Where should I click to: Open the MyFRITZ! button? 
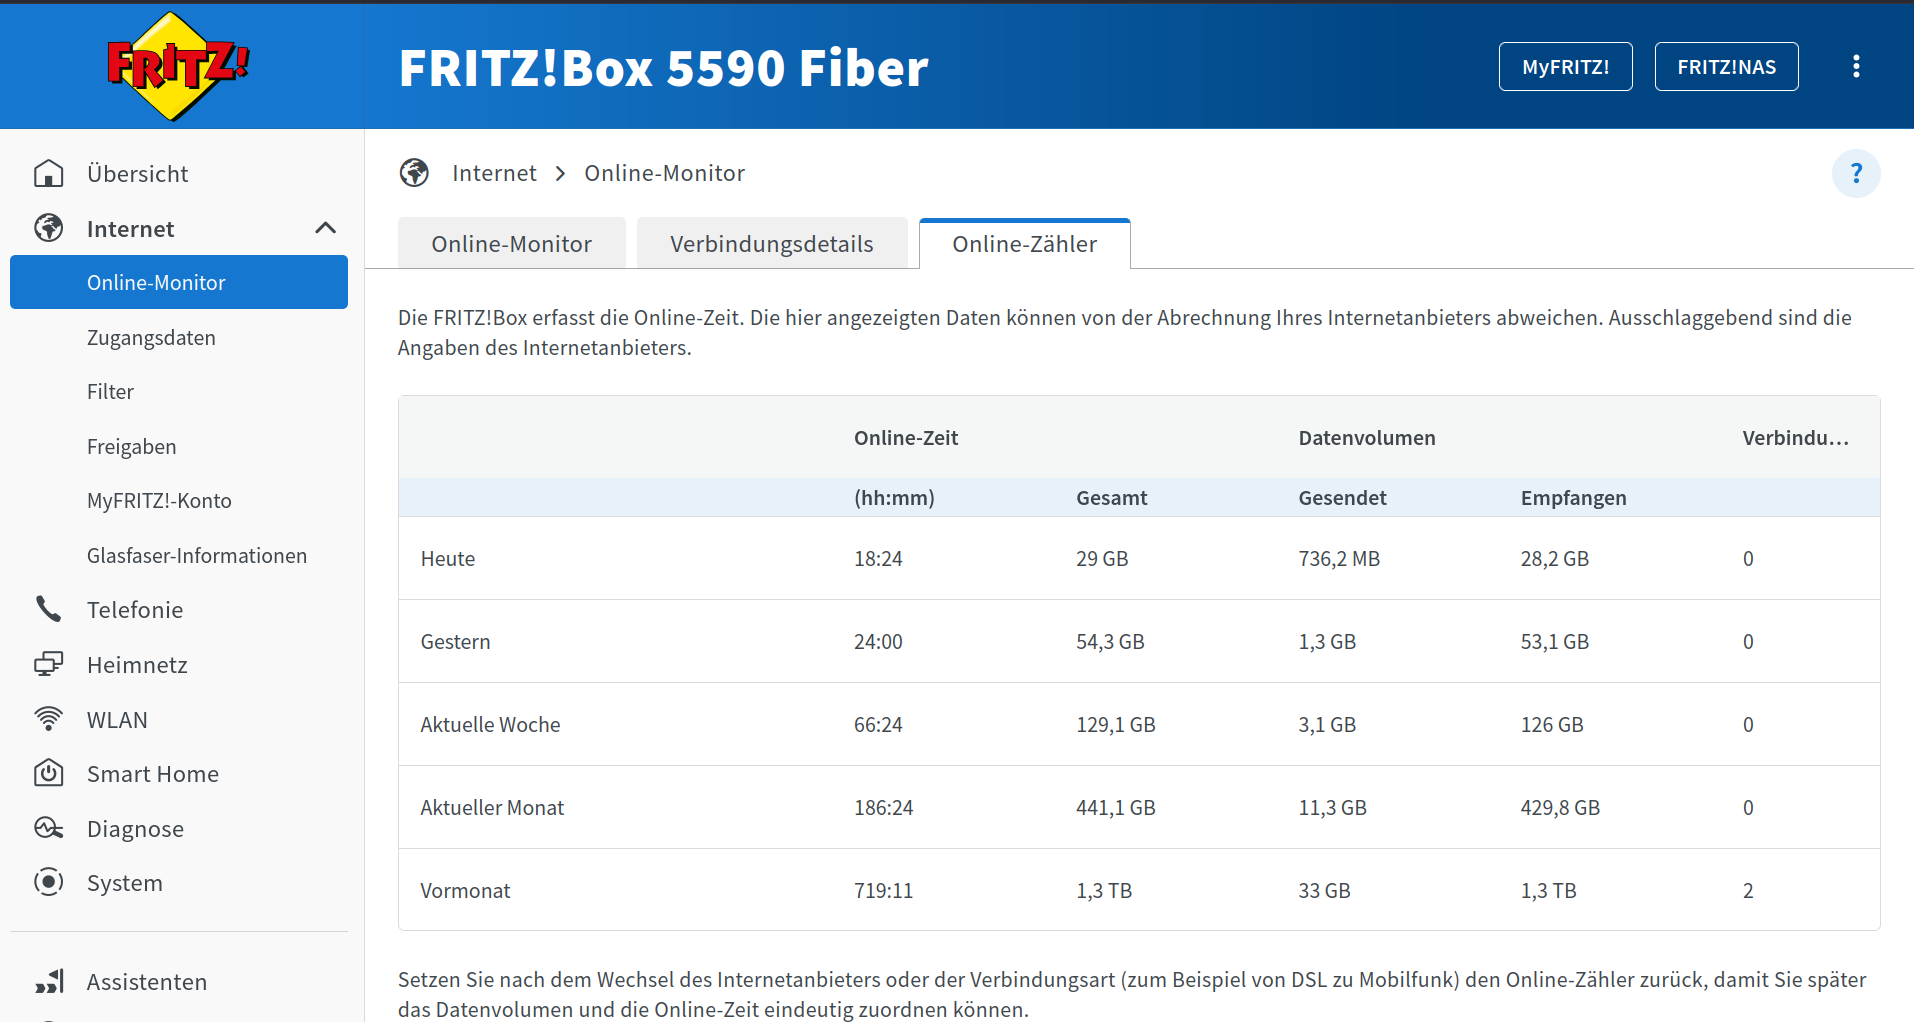point(1565,66)
